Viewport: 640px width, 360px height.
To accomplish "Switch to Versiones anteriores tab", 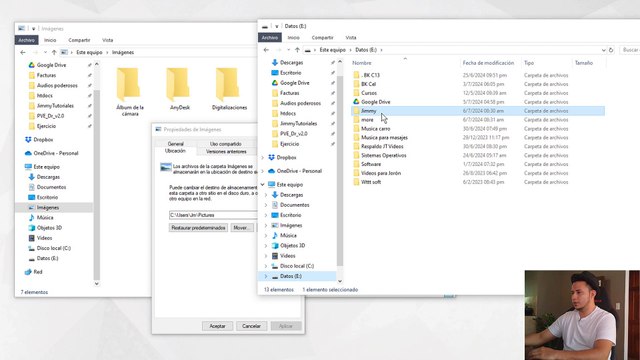I will click(226, 151).
